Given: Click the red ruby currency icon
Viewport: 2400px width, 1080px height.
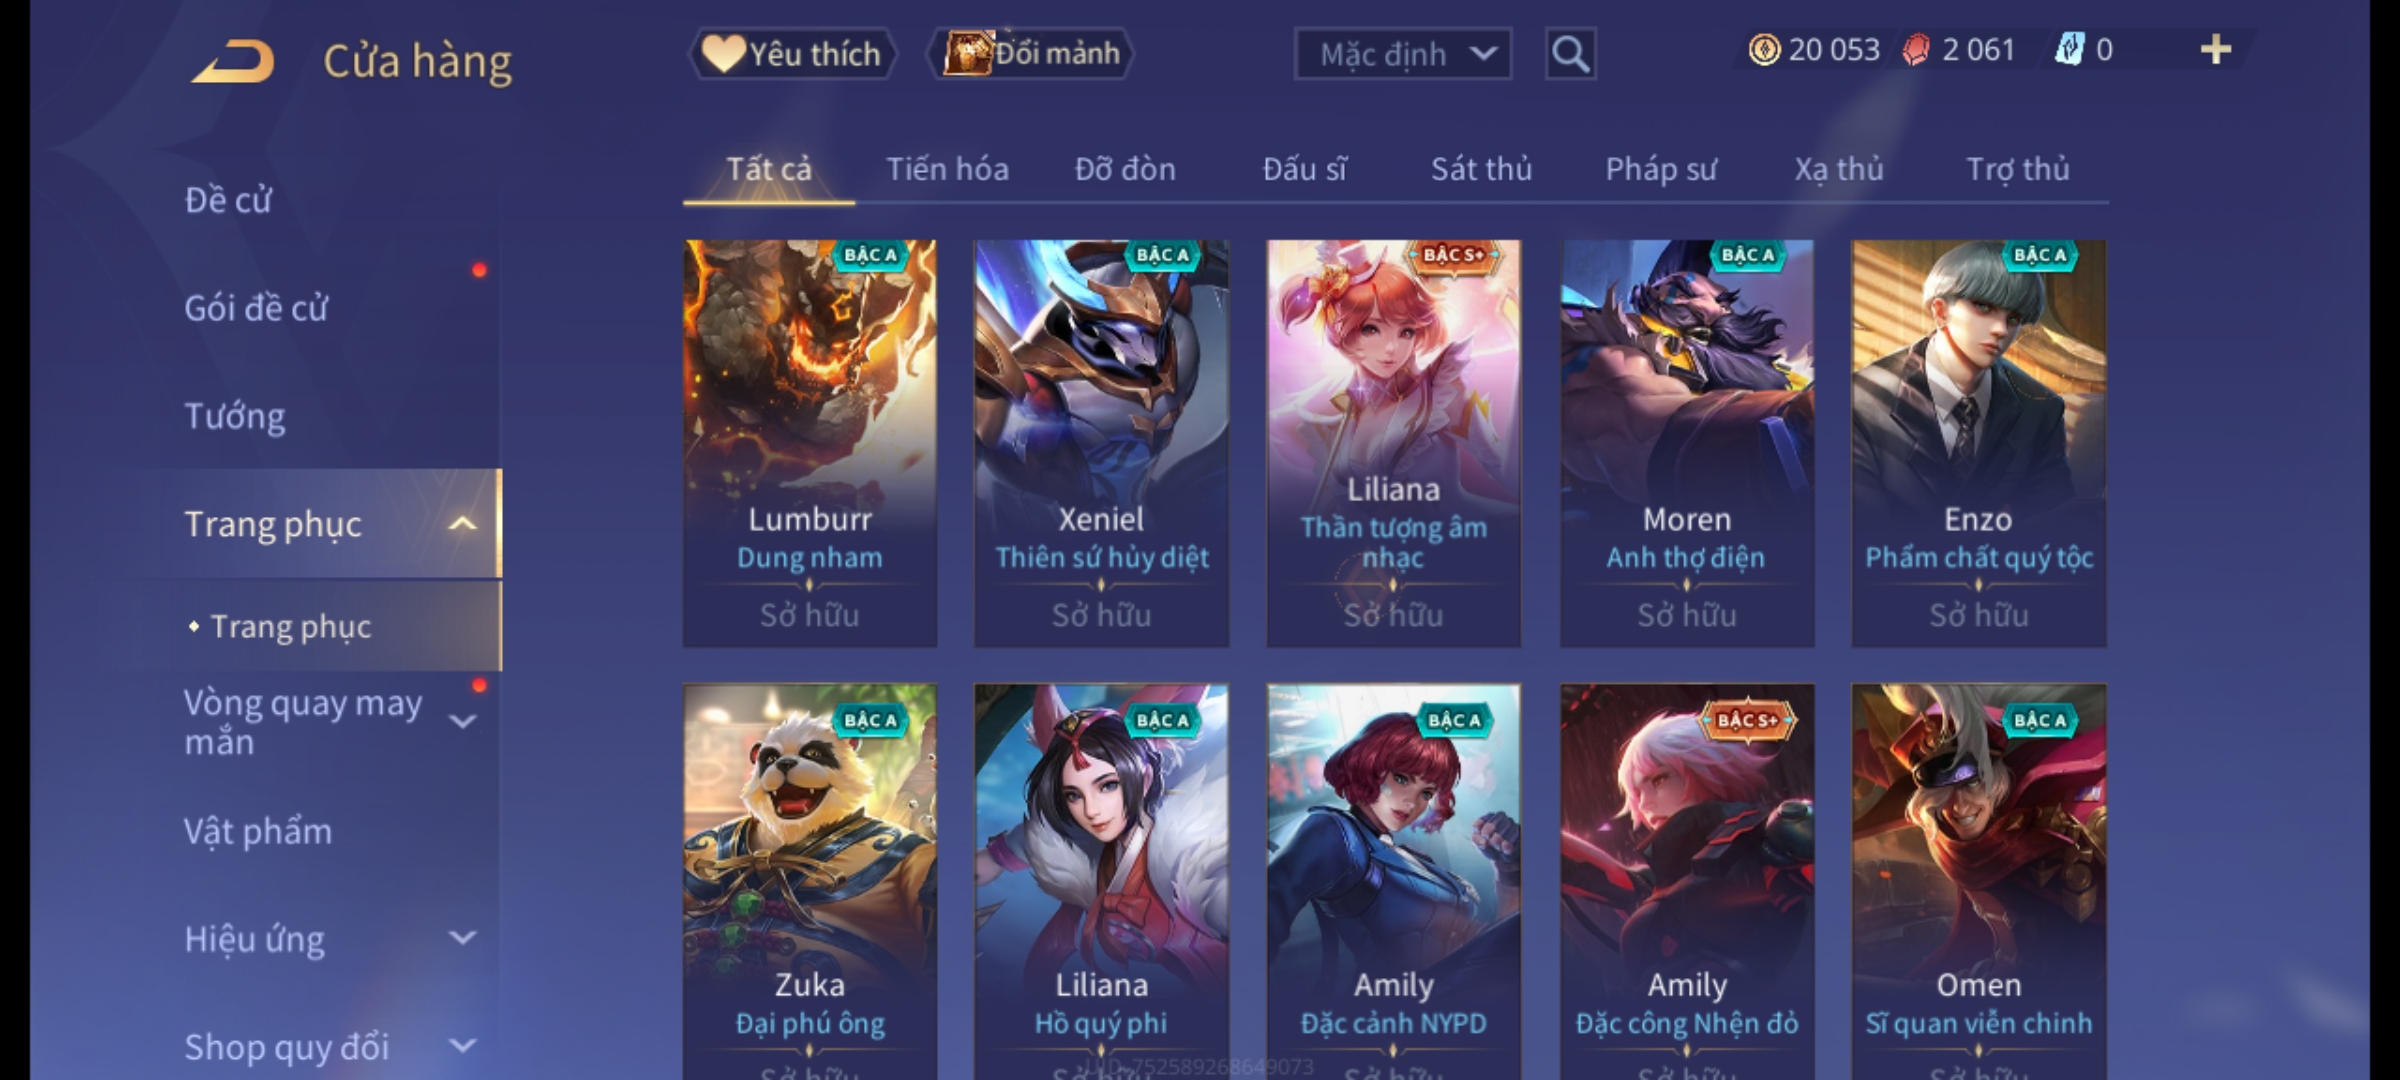Looking at the screenshot, I should (1916, 50).
